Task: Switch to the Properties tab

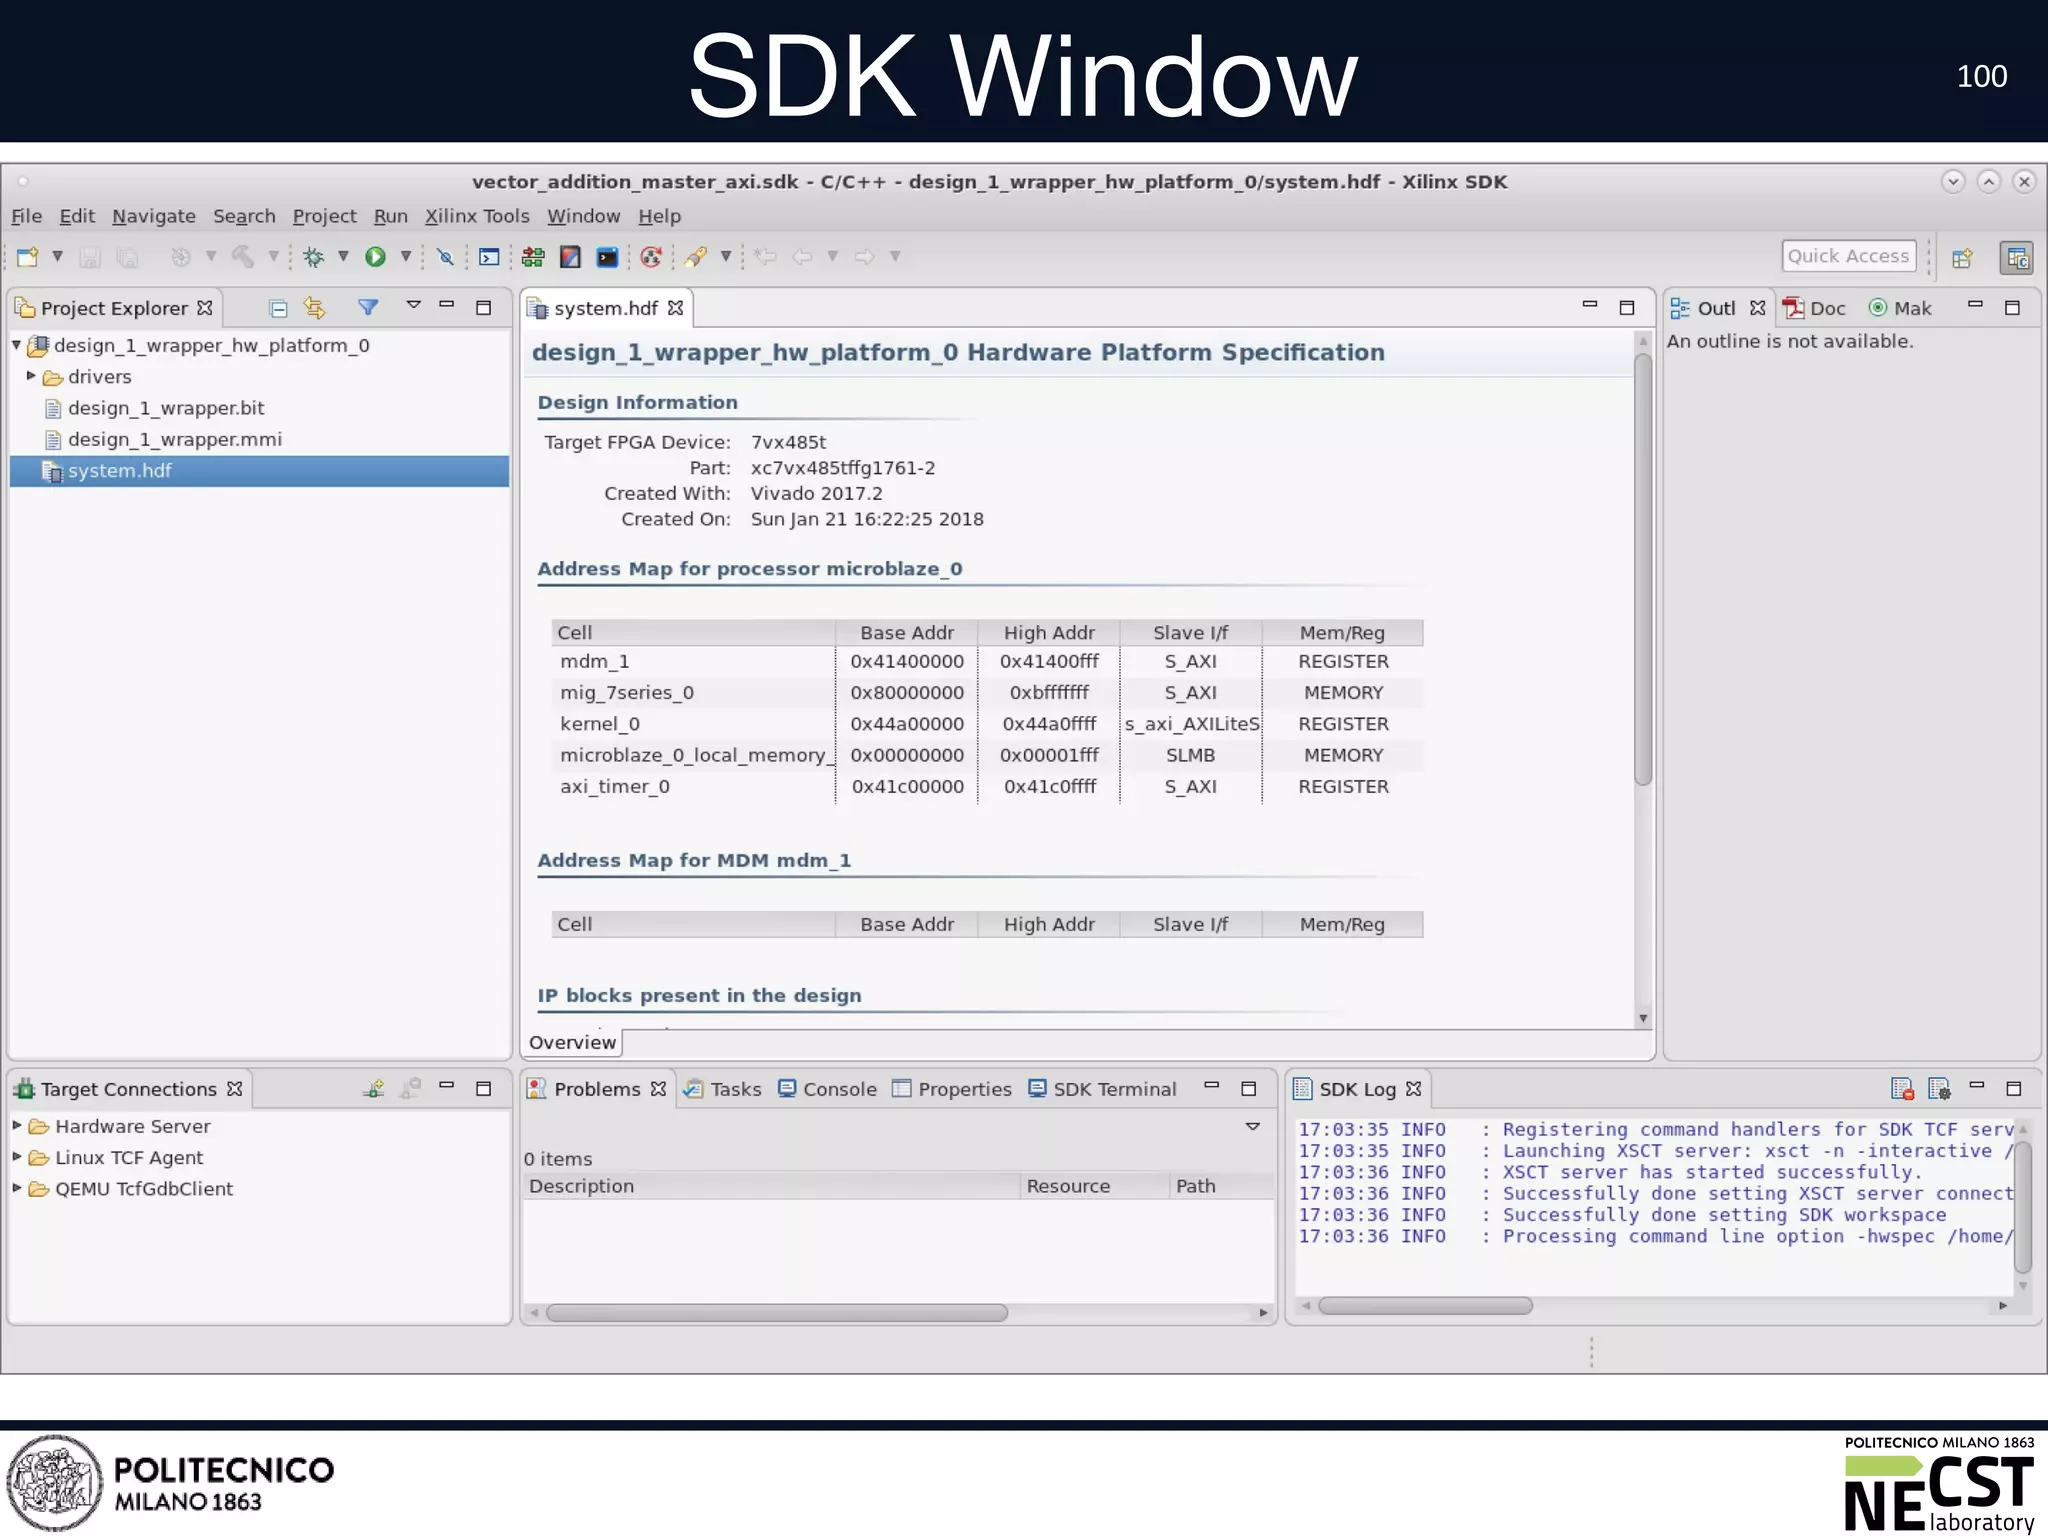Action: [x=952, y=1089]
